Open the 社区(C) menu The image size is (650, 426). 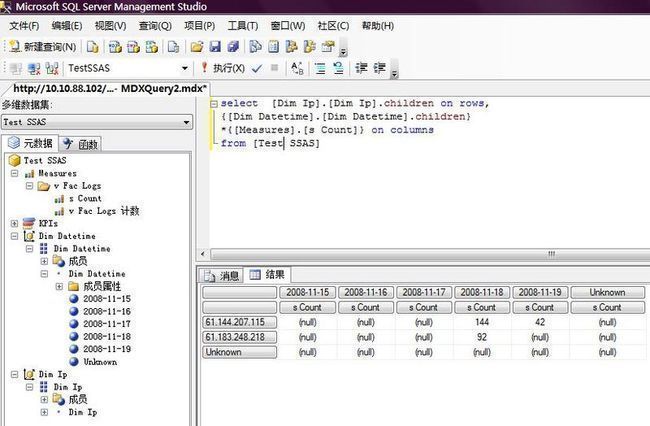[333, 26]
